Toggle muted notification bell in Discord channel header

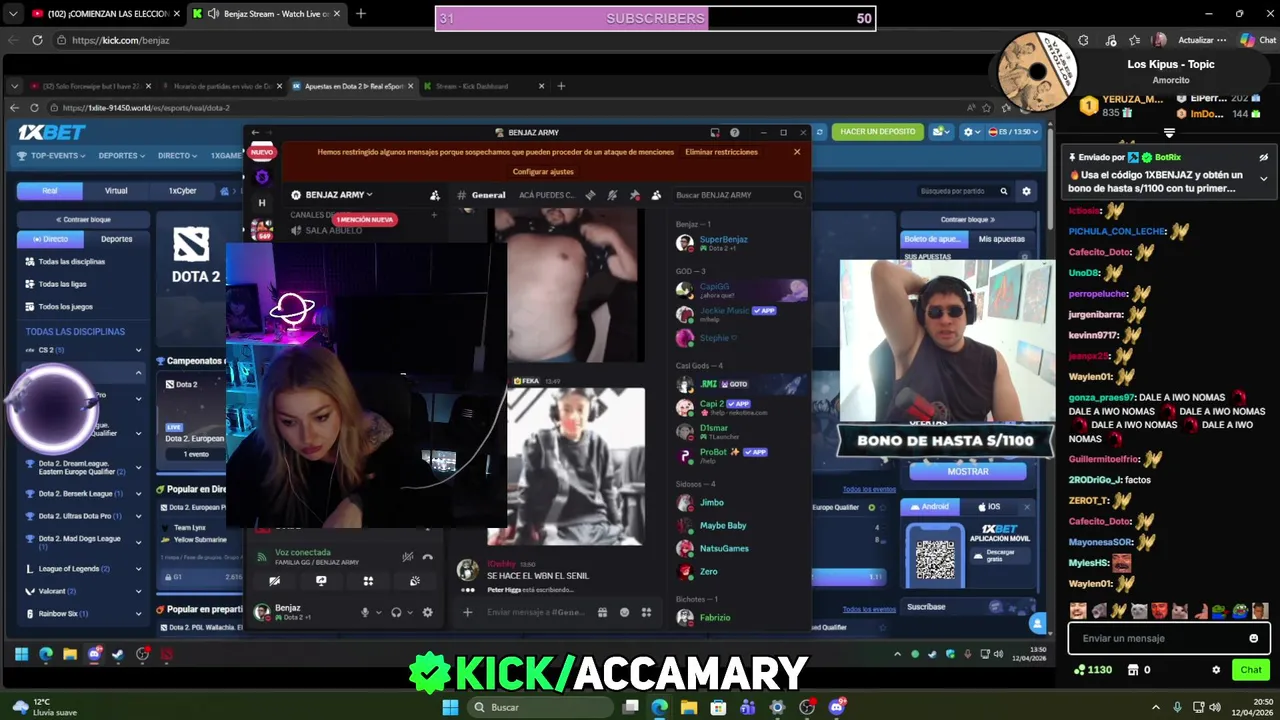click(x=612, y=195)
